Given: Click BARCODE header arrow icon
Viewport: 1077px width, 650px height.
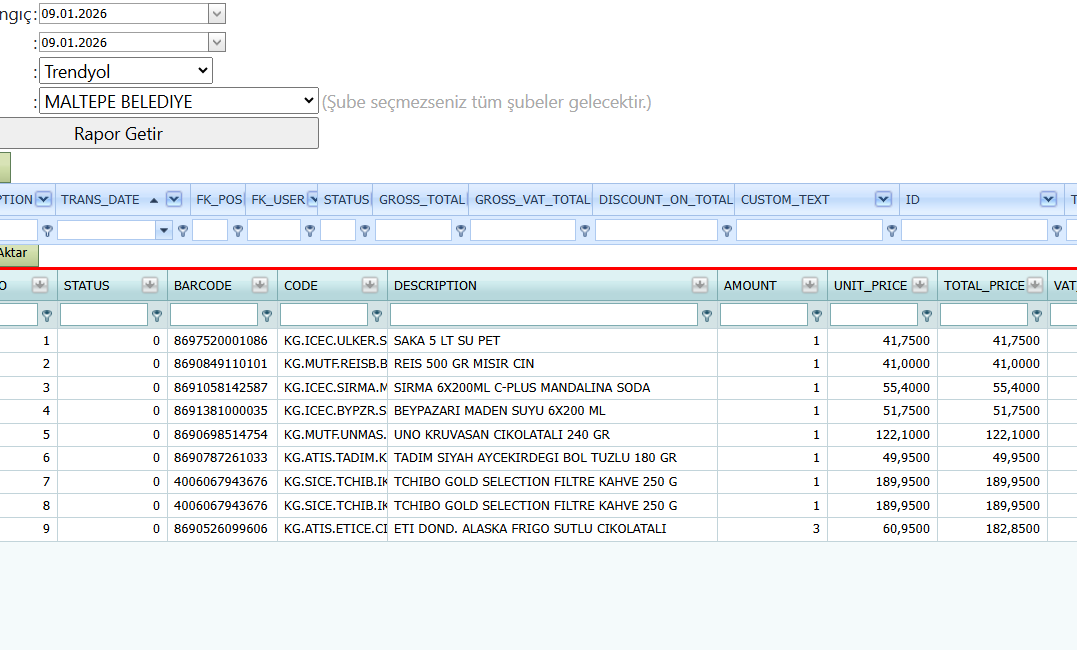Looking at the screenshot, I should pos(260,285).
